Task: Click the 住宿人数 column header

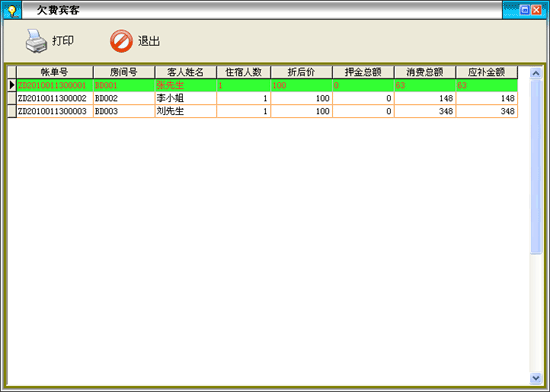Action: coord(243,72)
